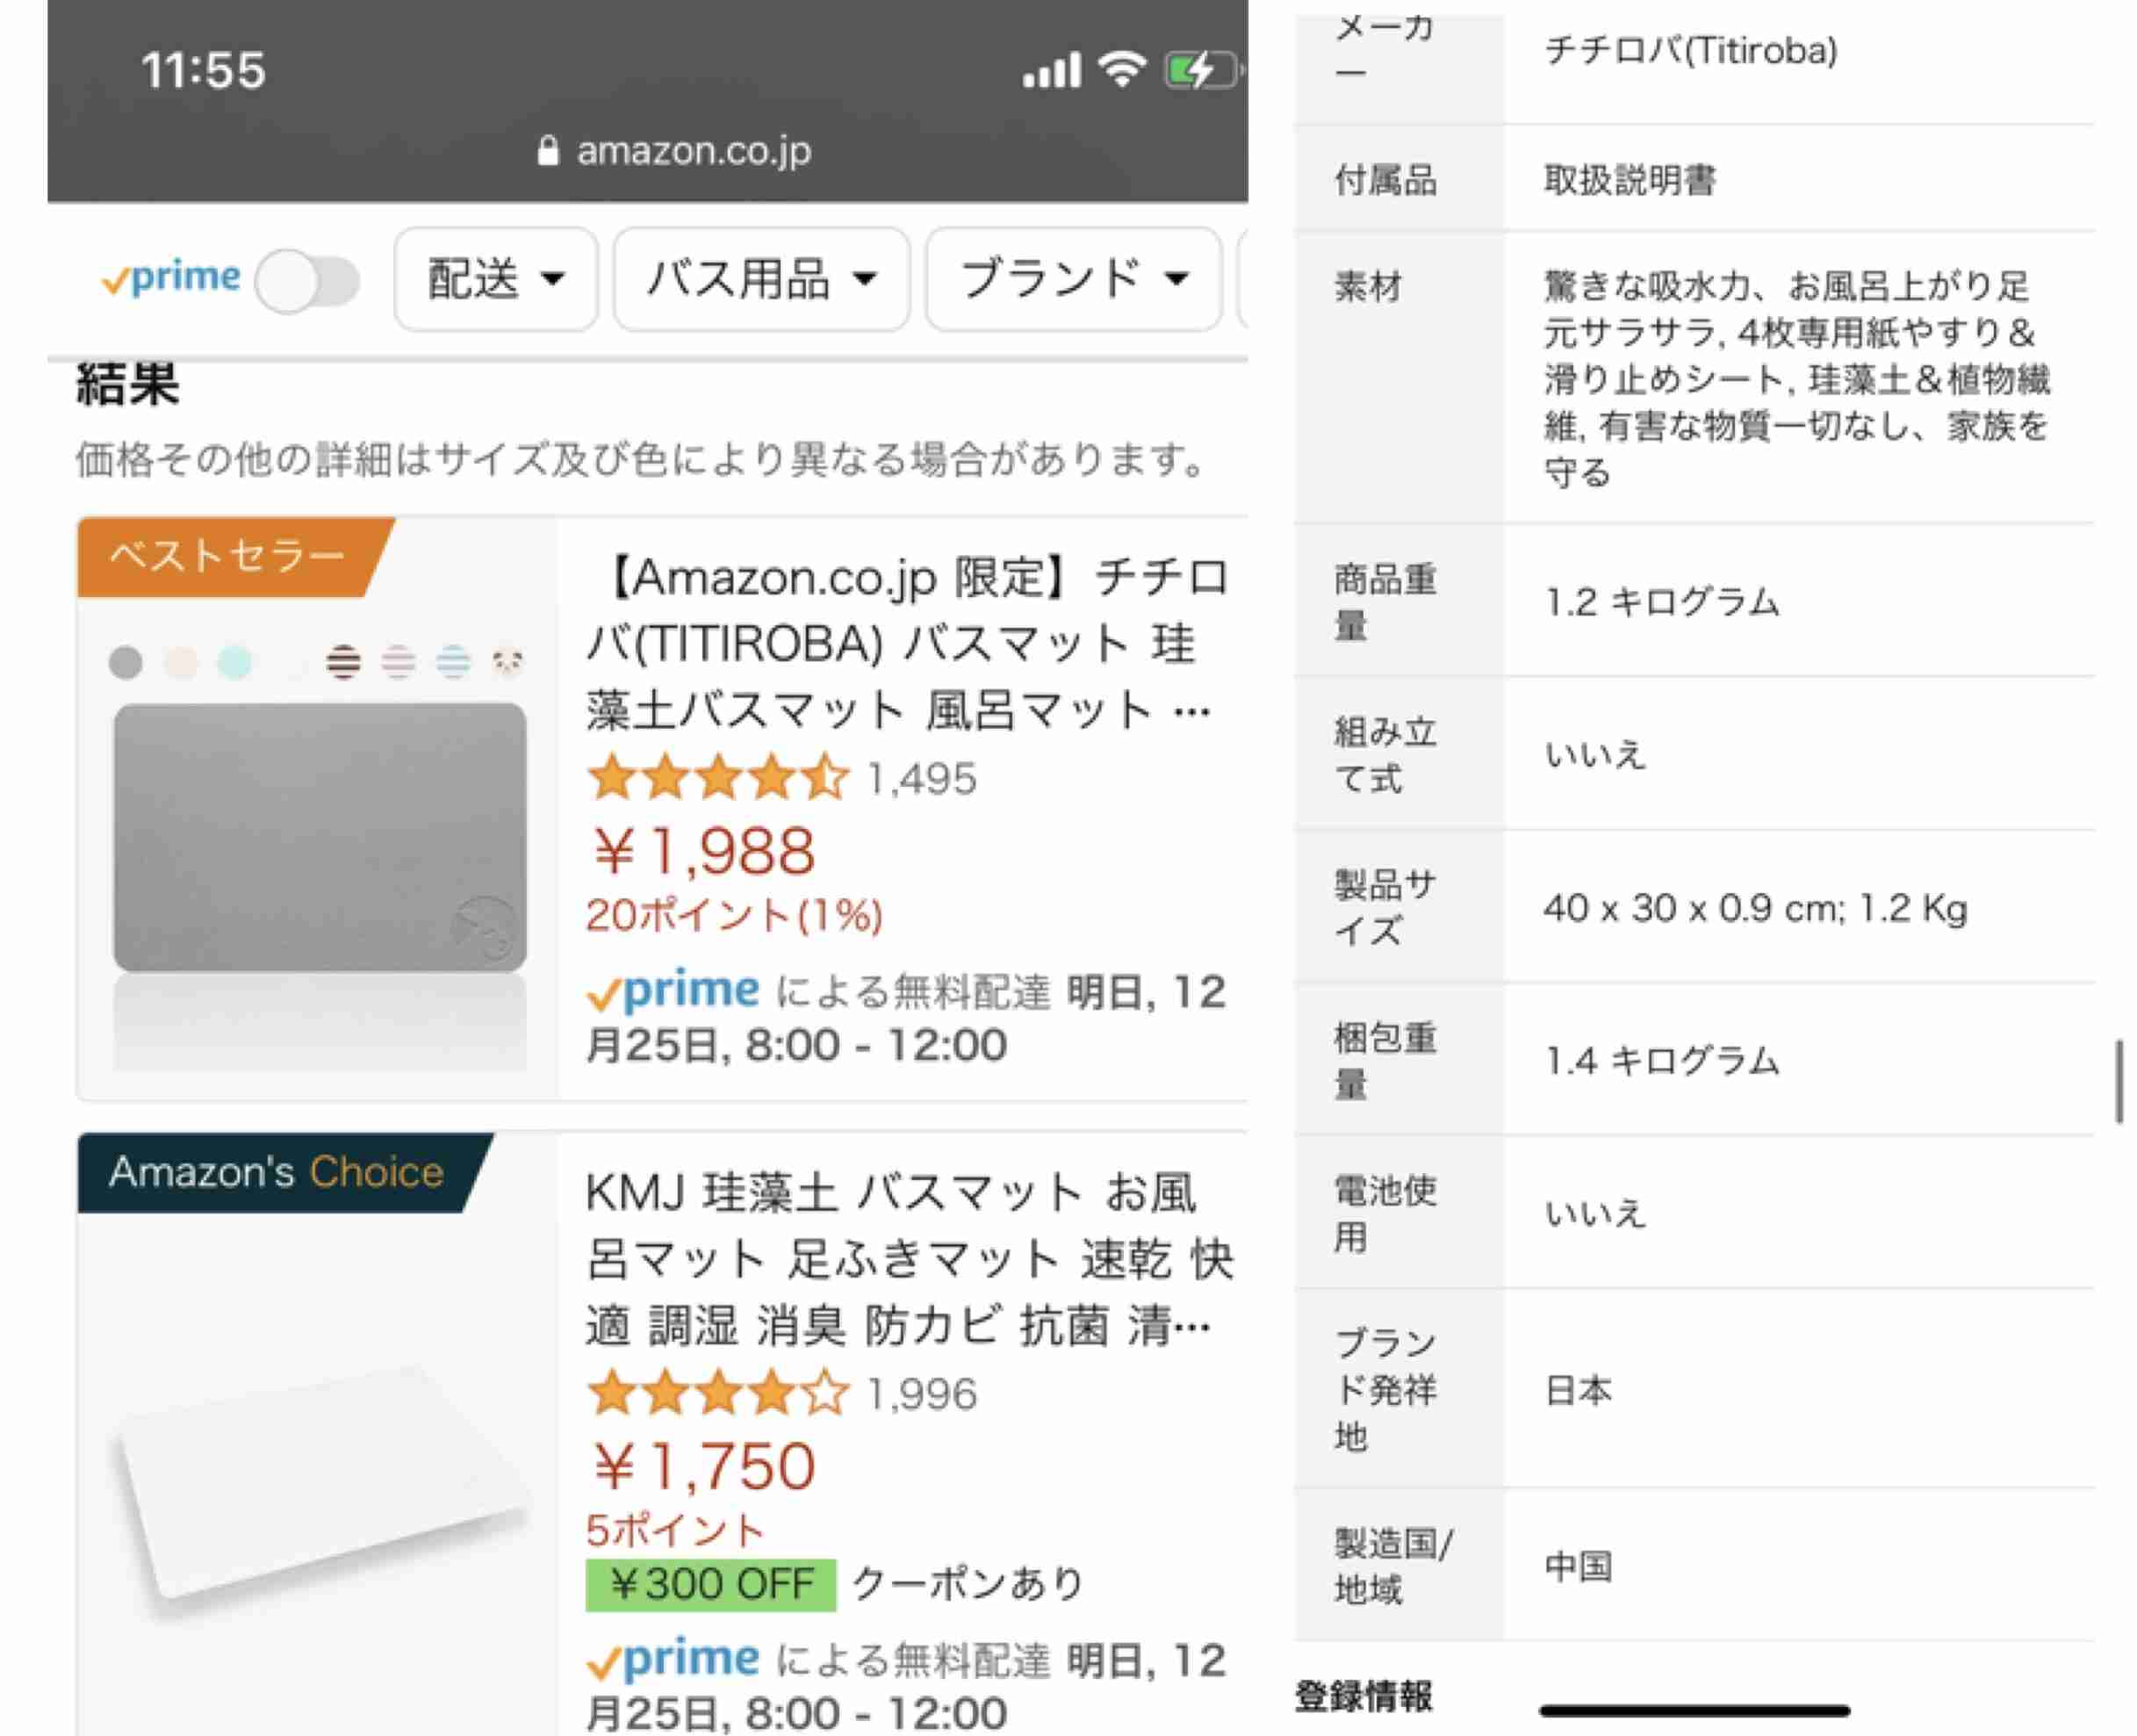This screenshot has width=2137, height=1736.
Task: Click the prime delivery logo on TITIROBA listing
Action: (x=672, y=991)
